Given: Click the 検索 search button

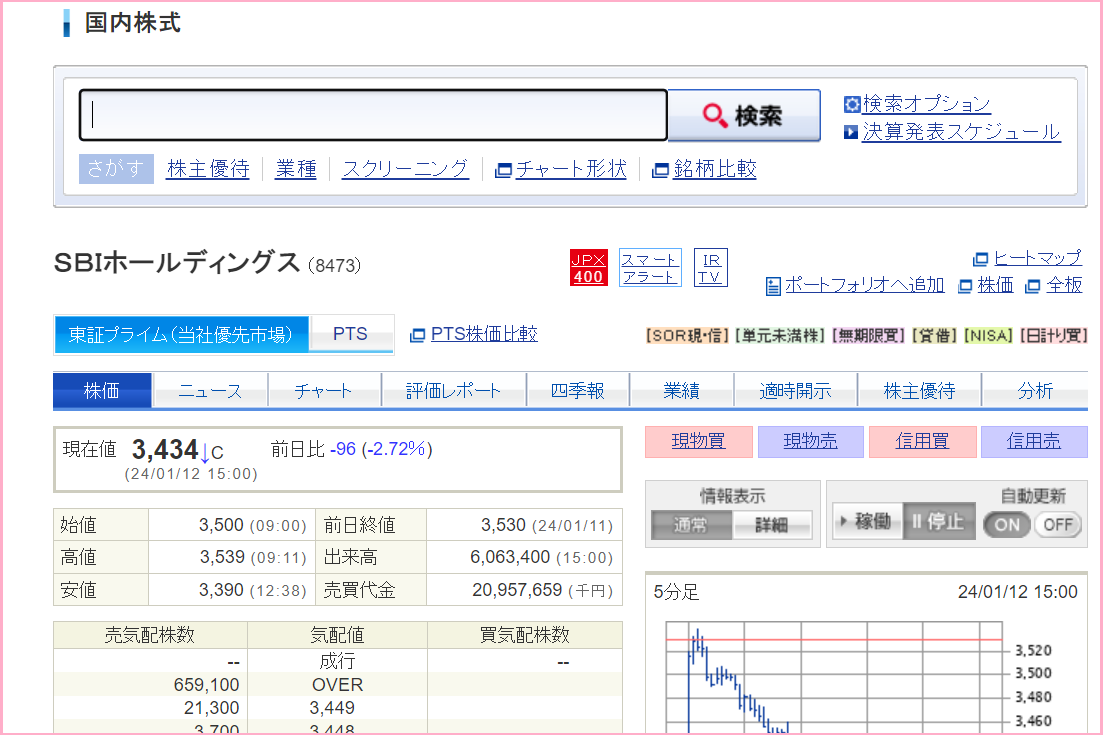Looking at the screenshot, I should click(x=744, y=115).
